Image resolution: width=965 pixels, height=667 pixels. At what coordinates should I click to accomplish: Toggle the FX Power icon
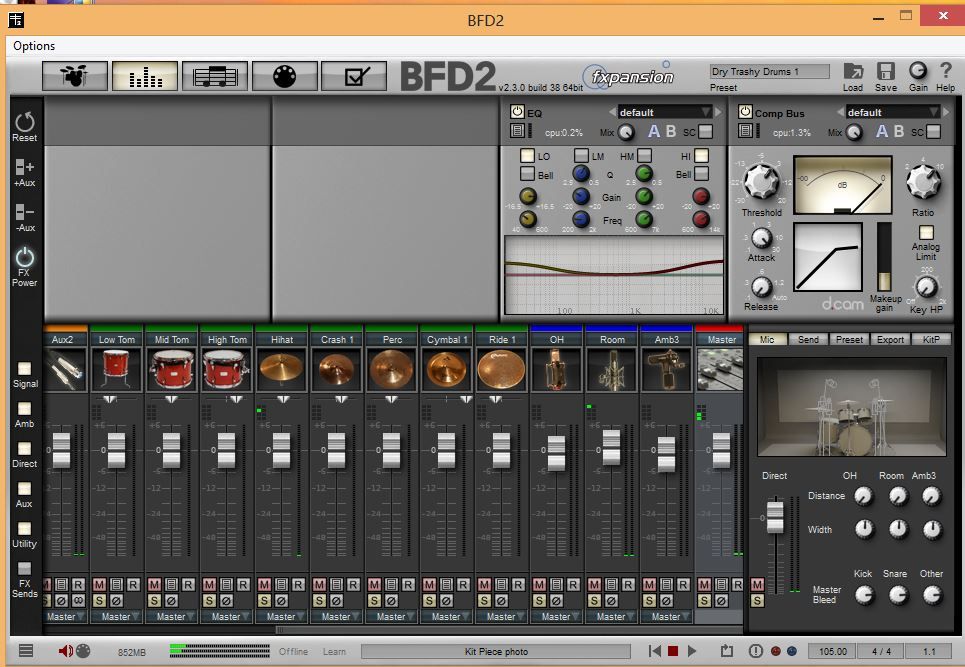click(25, 258)
